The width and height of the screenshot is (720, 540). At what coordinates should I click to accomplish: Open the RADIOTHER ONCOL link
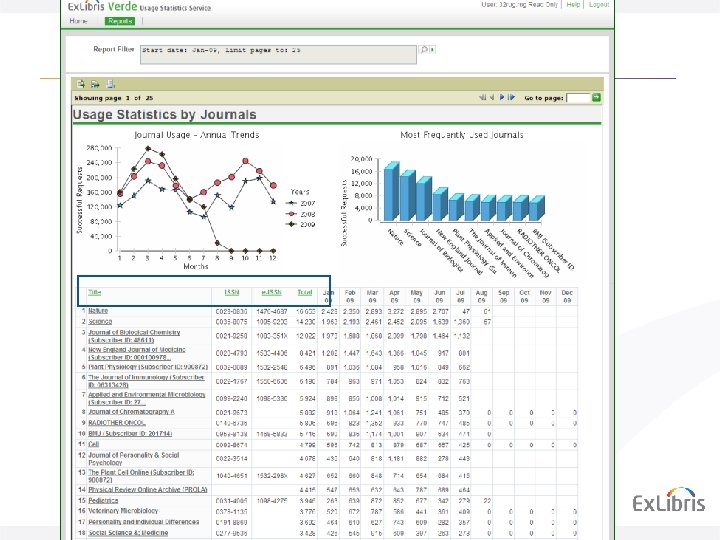point(117,422)
